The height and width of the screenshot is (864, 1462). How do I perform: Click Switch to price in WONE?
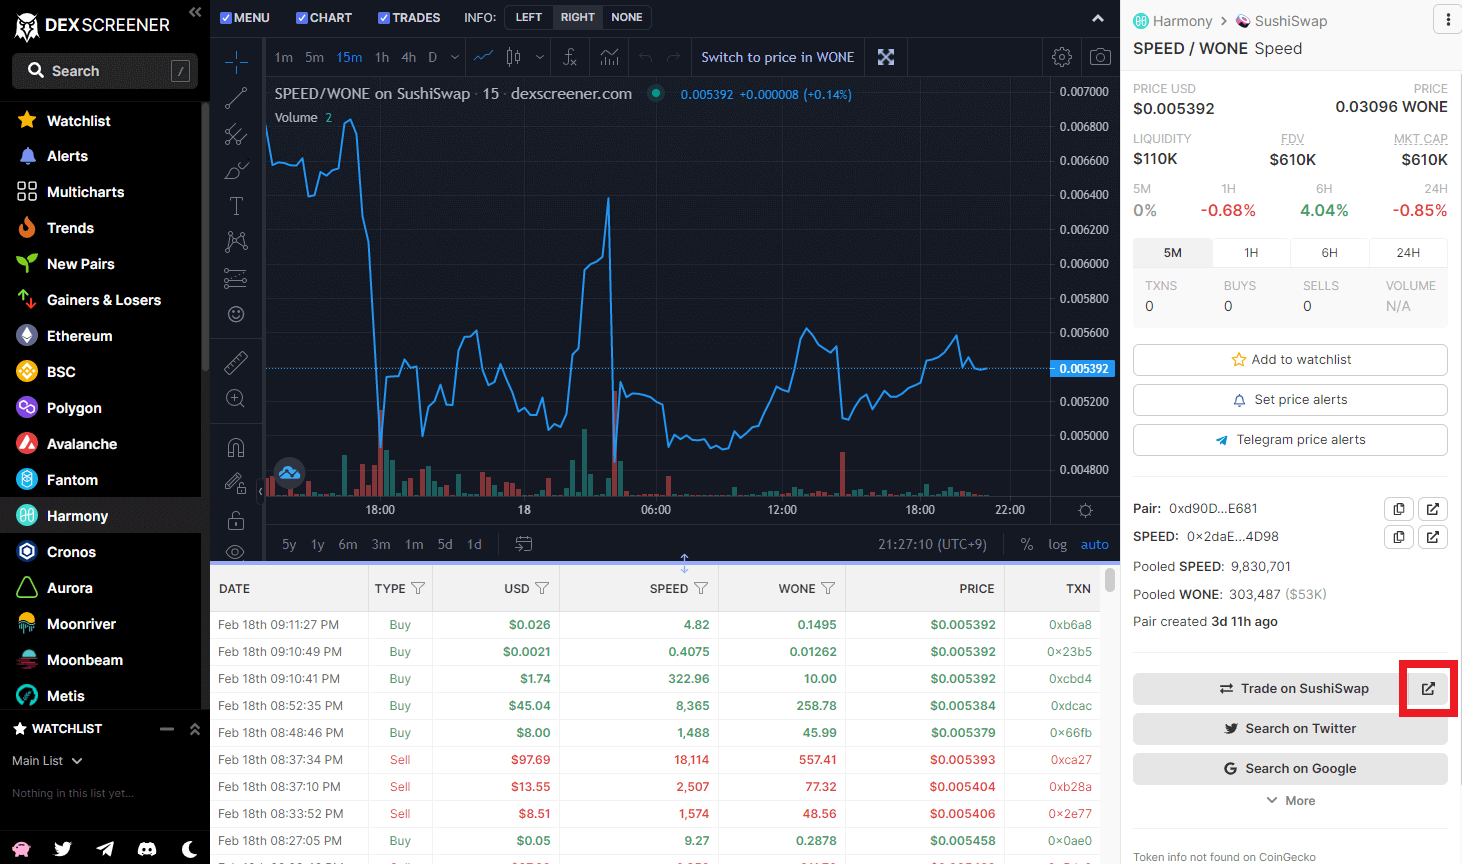[x=777, y=57]
